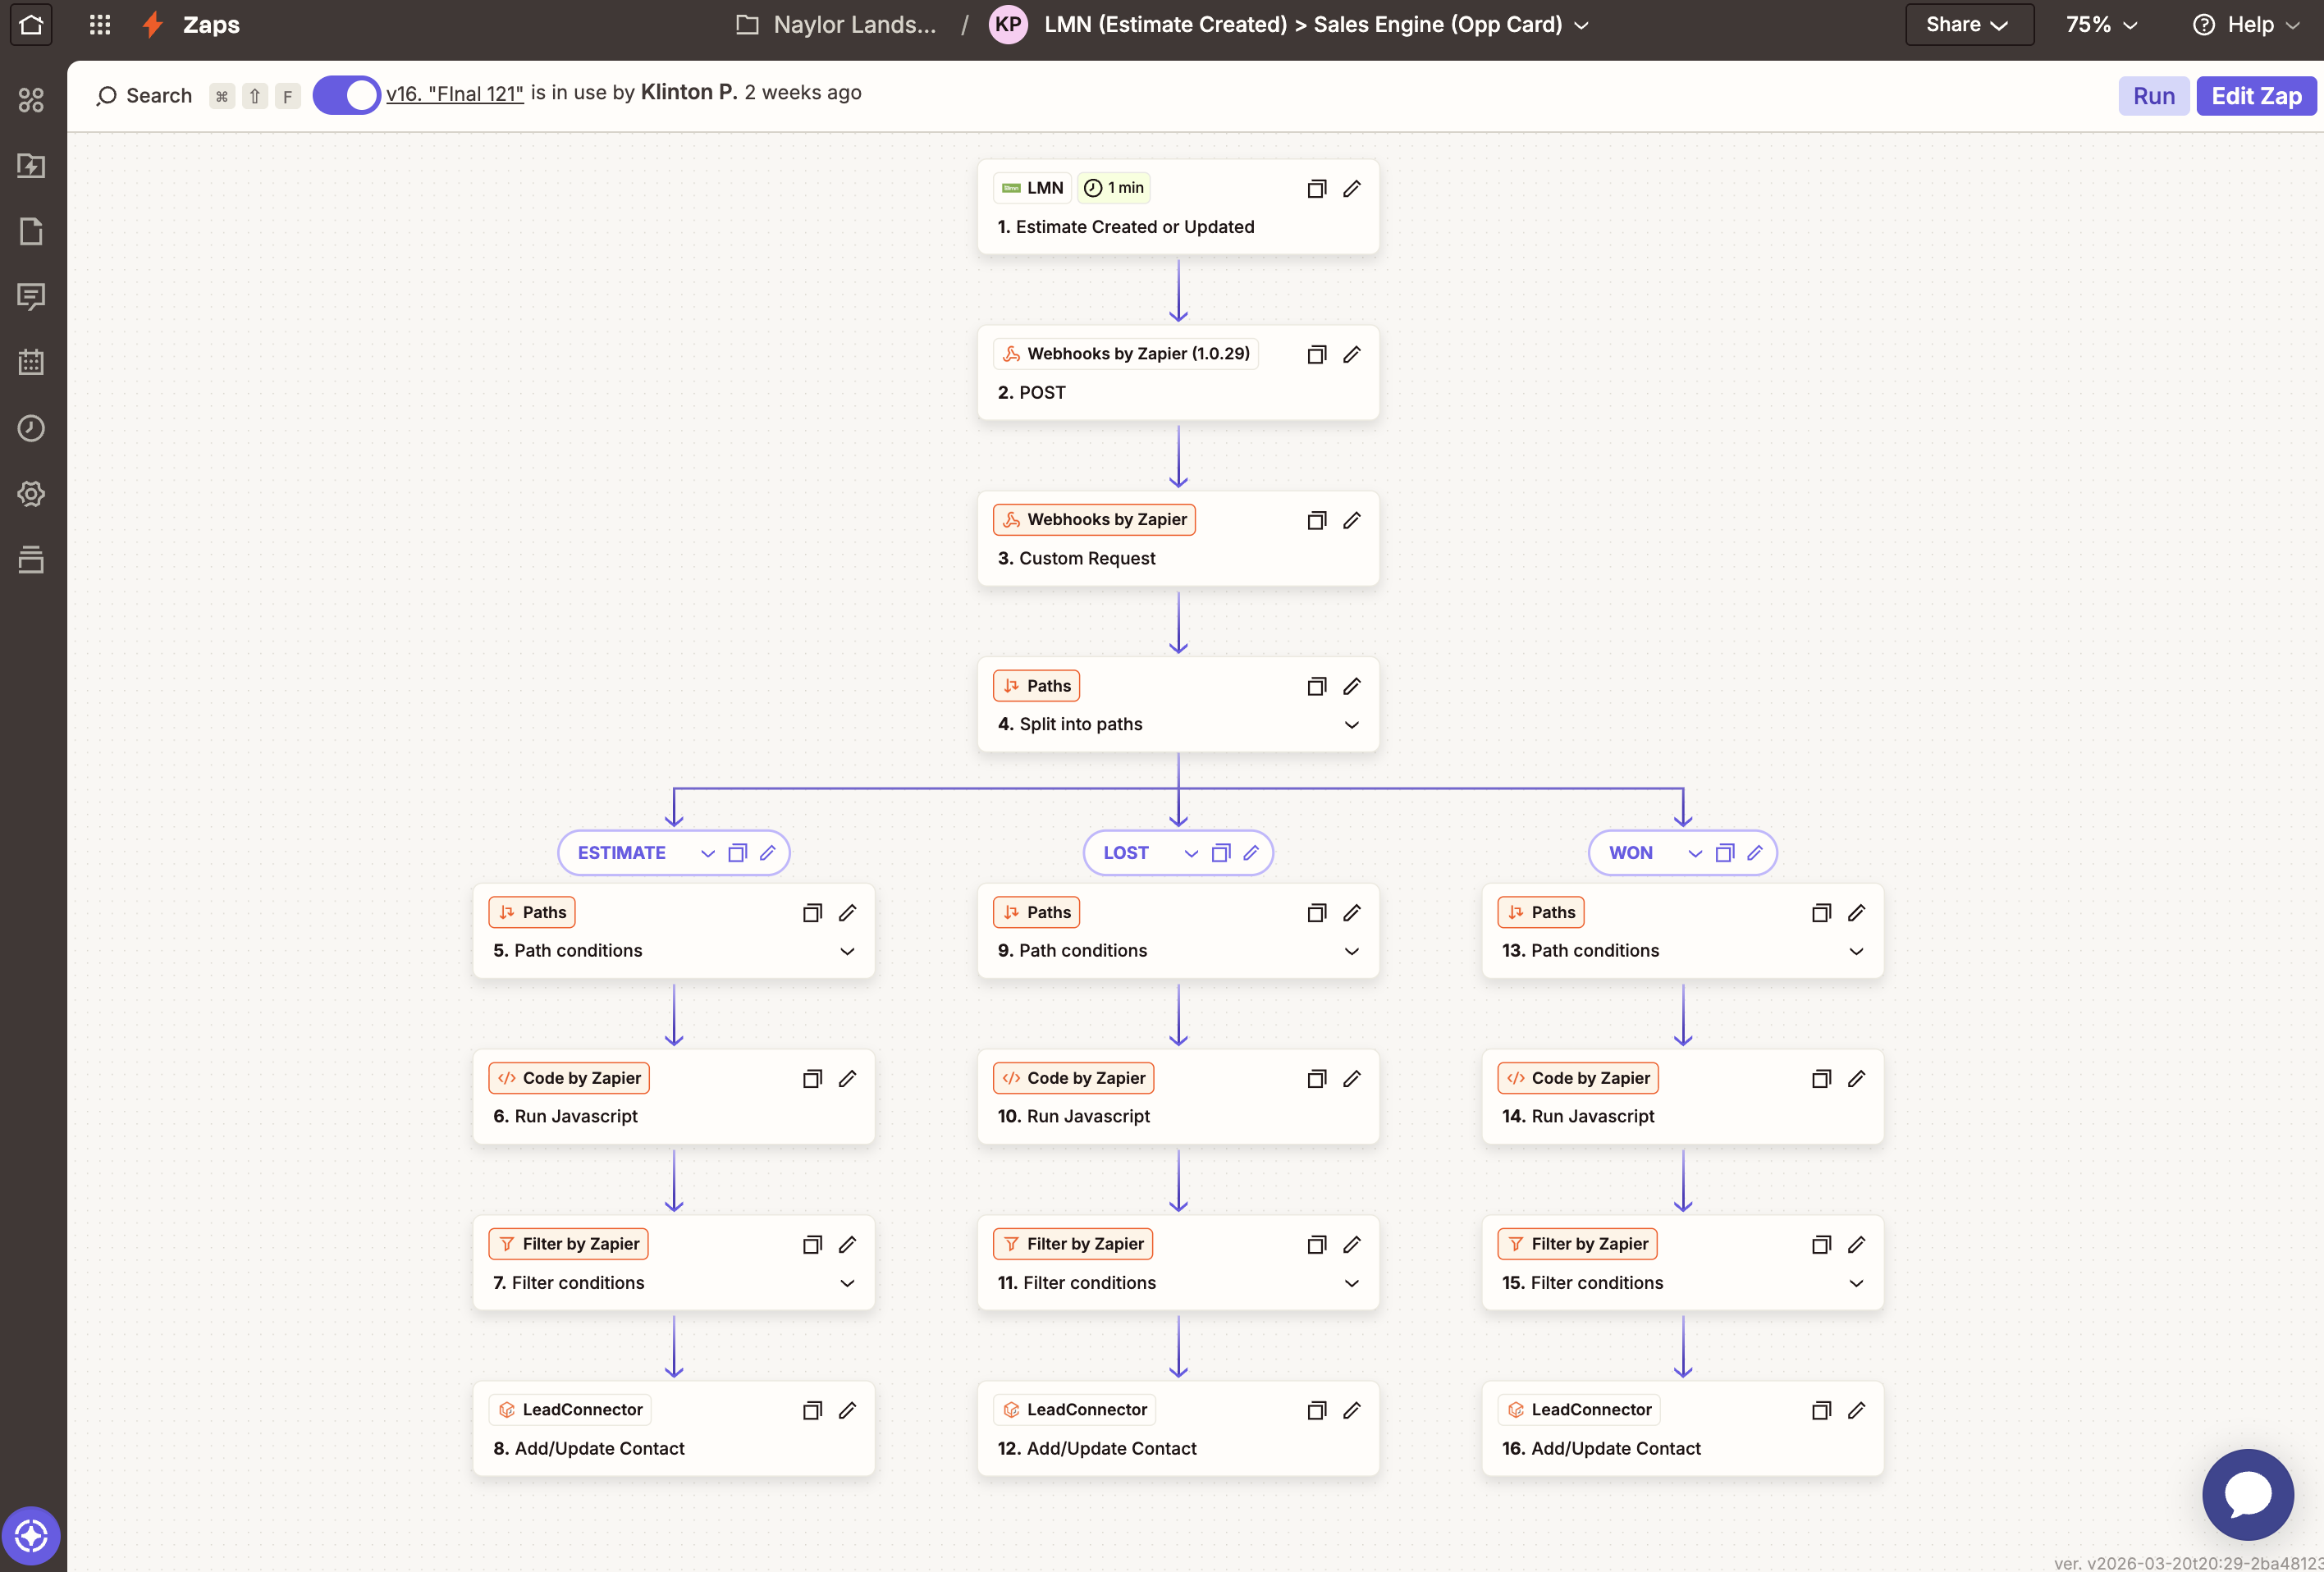Click the Webhooks by Zapier (1.0.29) badge
The width and height of the screenshot is (2324, 1572).
tap(1126, 354)
